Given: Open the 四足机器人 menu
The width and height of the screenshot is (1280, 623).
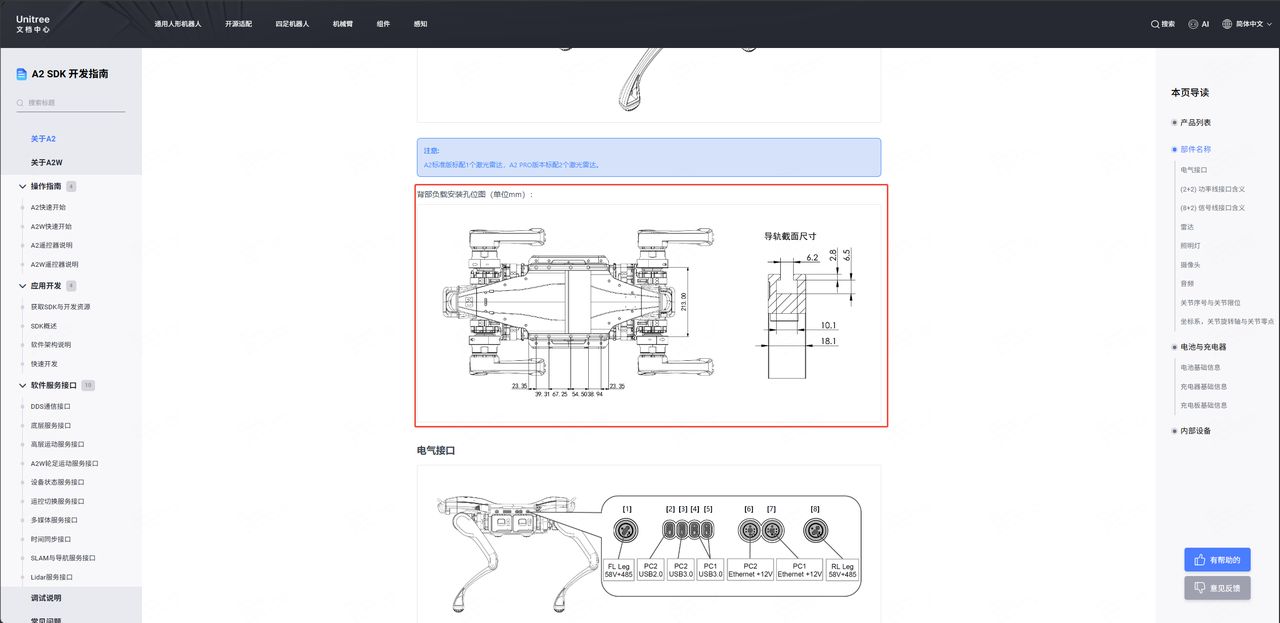Looking at the screenshot, I should [292, 24].
